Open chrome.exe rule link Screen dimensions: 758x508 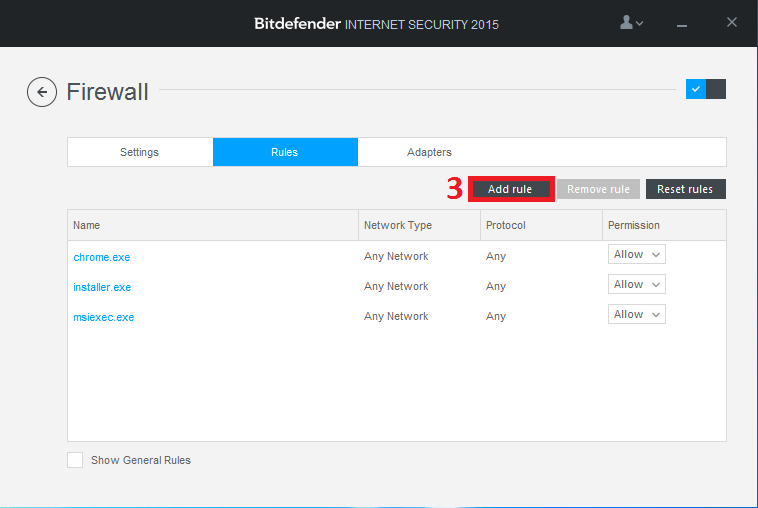pyautogui.click(x=102, y=257)
